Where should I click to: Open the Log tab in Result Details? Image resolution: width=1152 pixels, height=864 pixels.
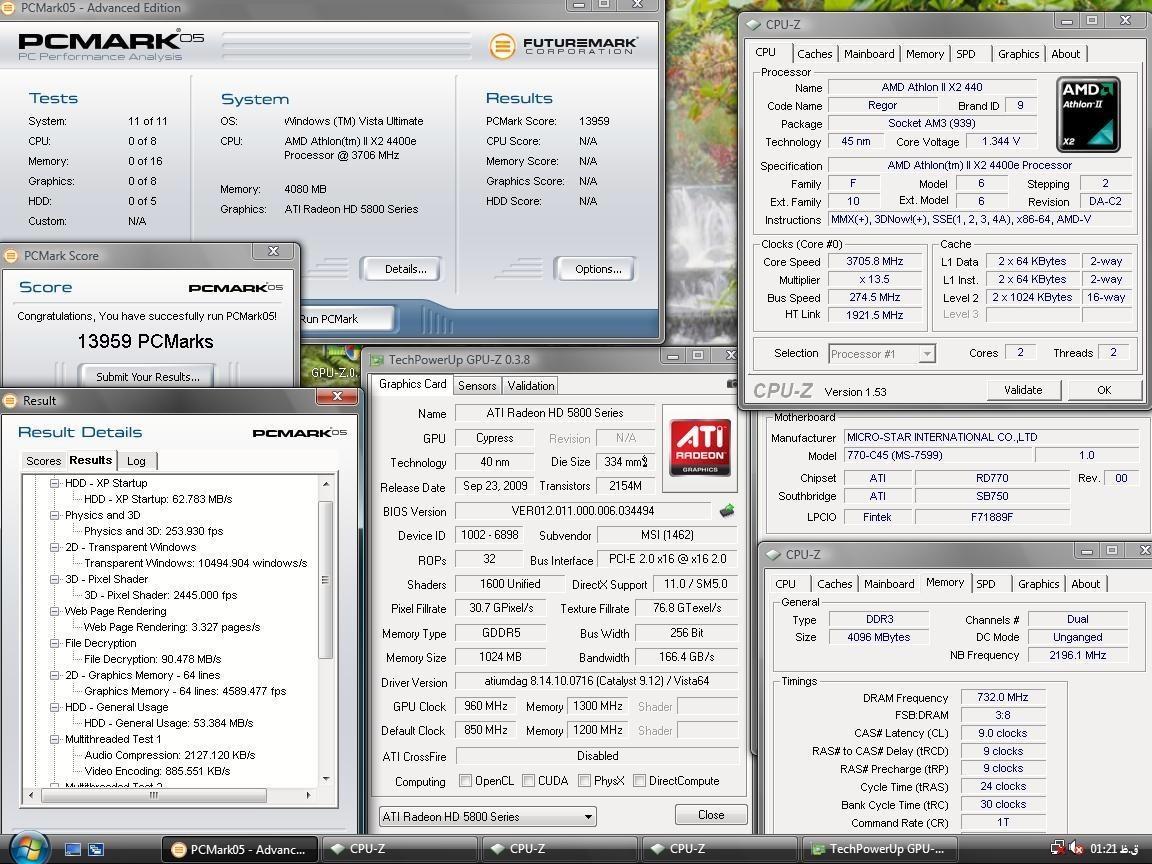point(137,461)
